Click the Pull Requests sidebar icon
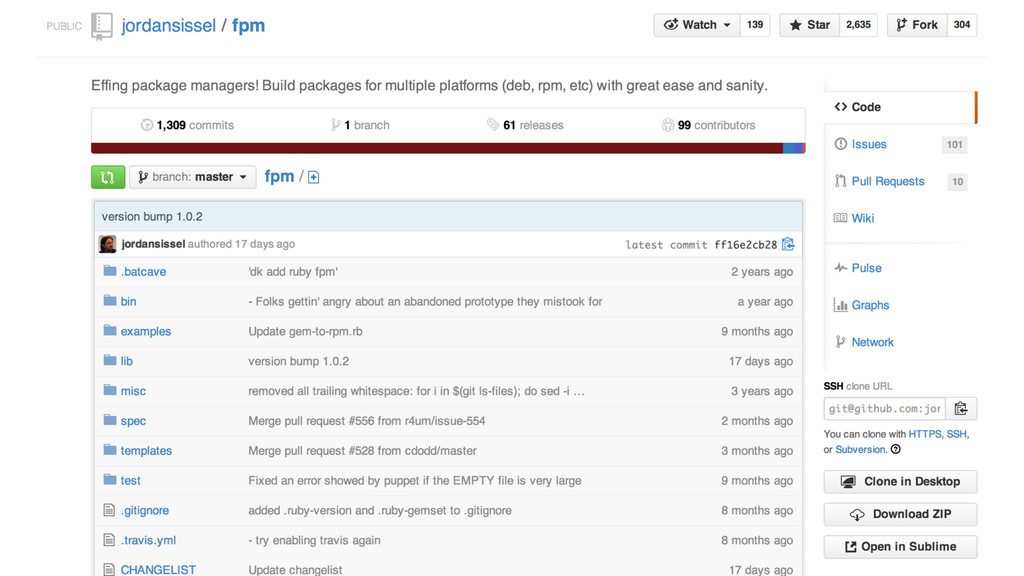The image size is (1024, 576). point(840,181)
